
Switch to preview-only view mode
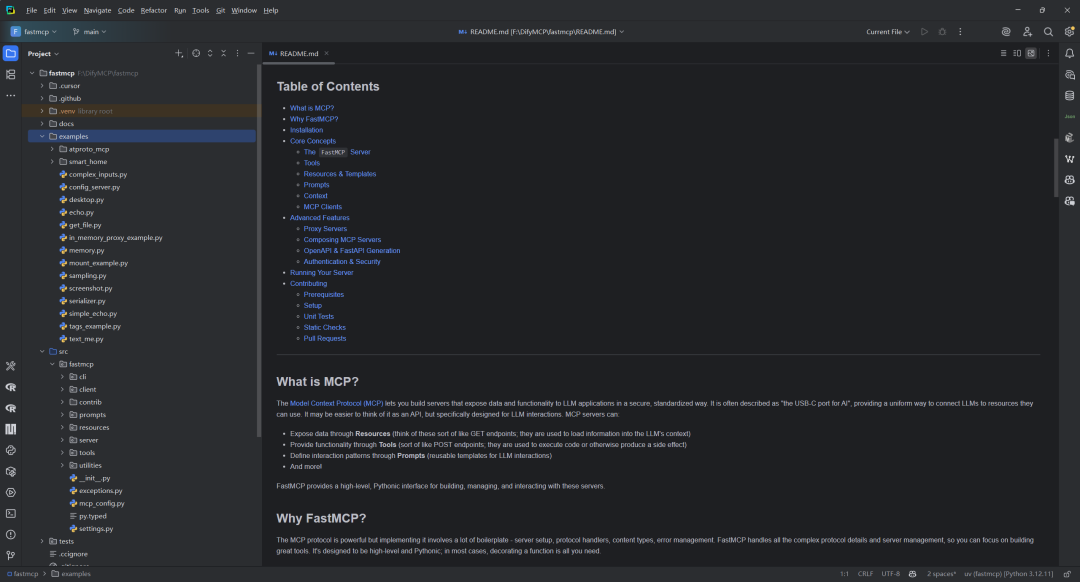(1030, 53)
